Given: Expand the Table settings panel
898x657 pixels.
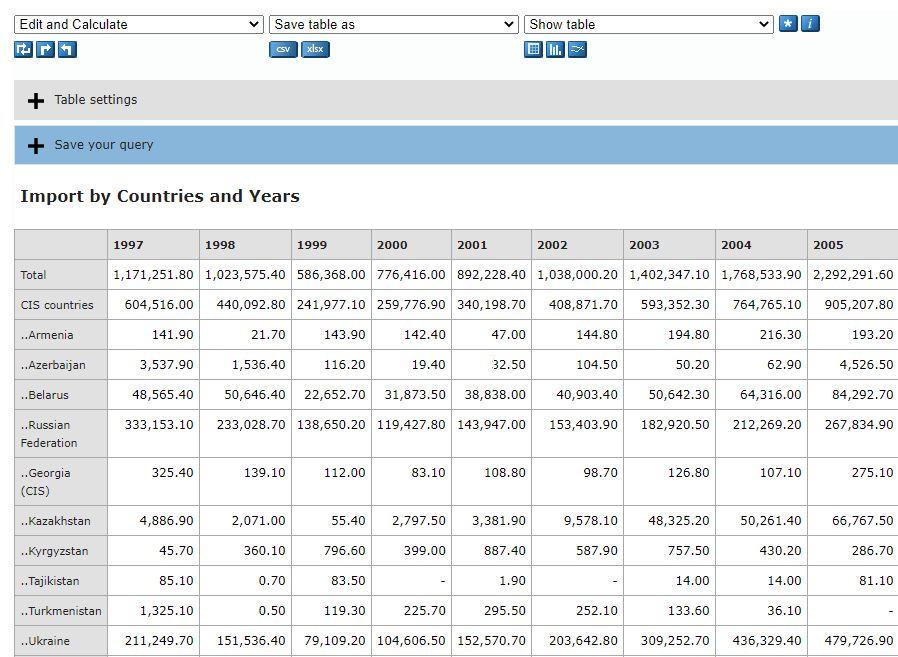Looking at the screenshot, I should click(x=456, y=100).
